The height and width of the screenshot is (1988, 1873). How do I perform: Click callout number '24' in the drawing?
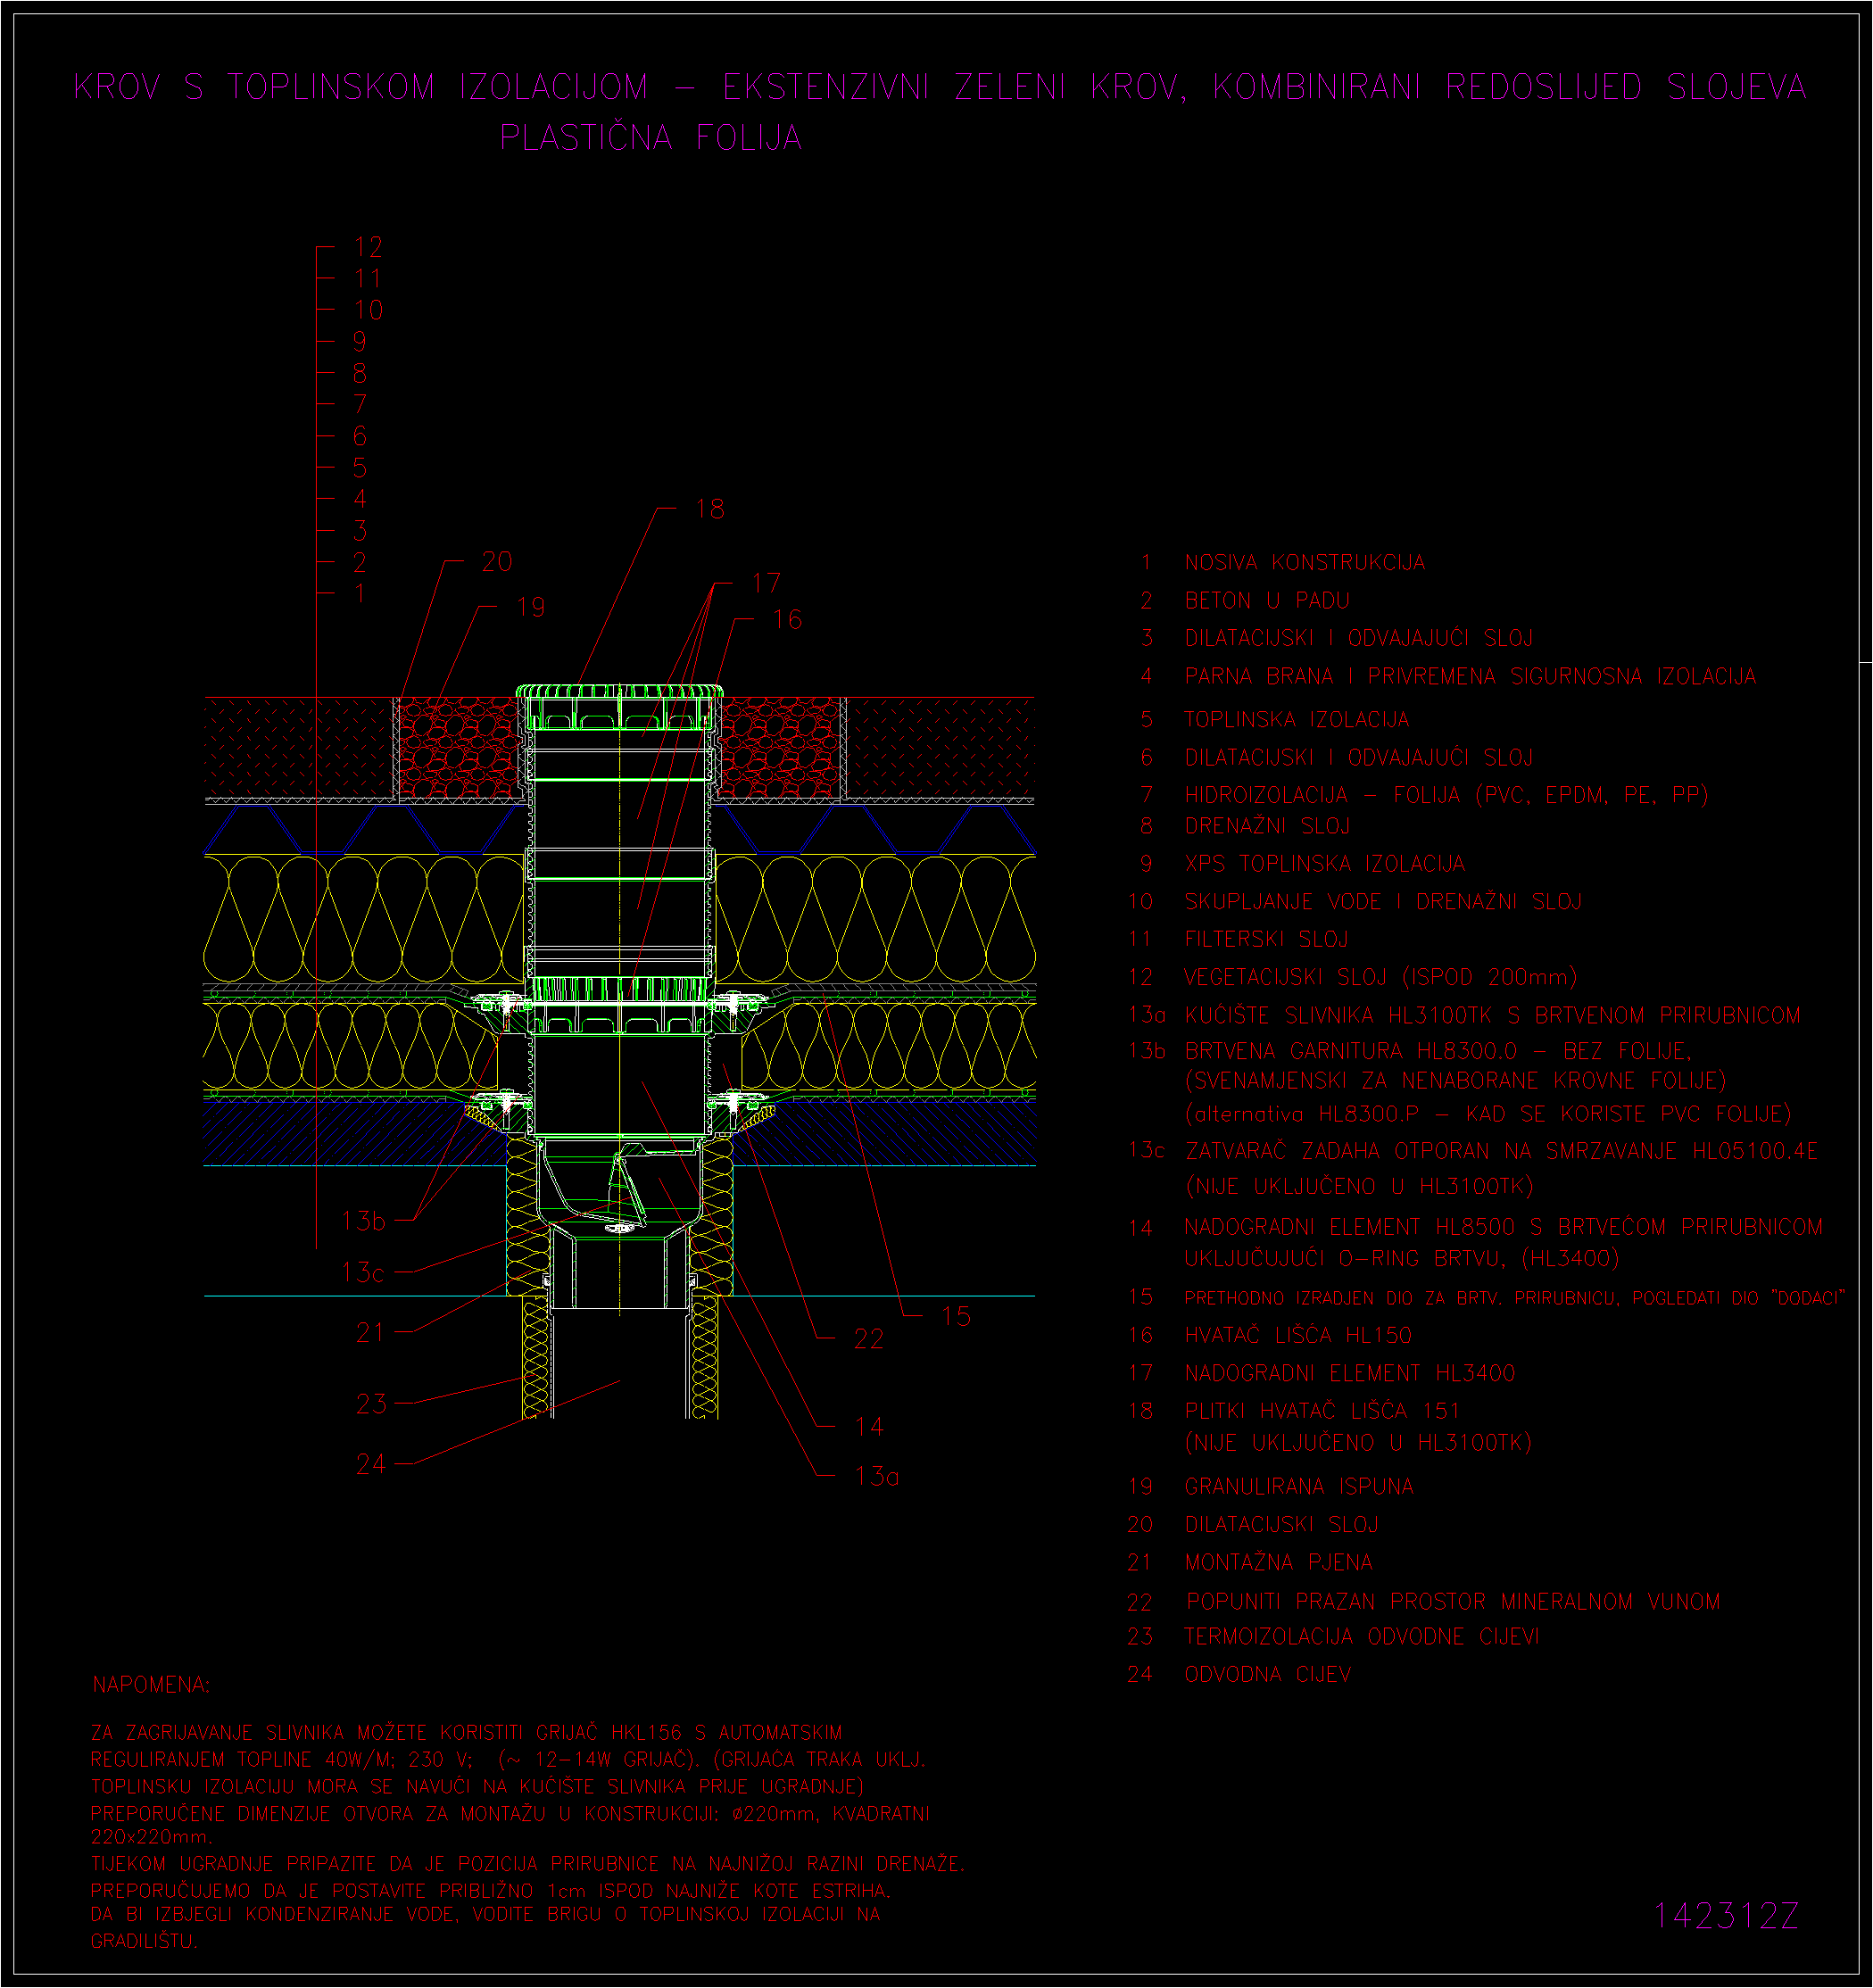coord(371,1465)
